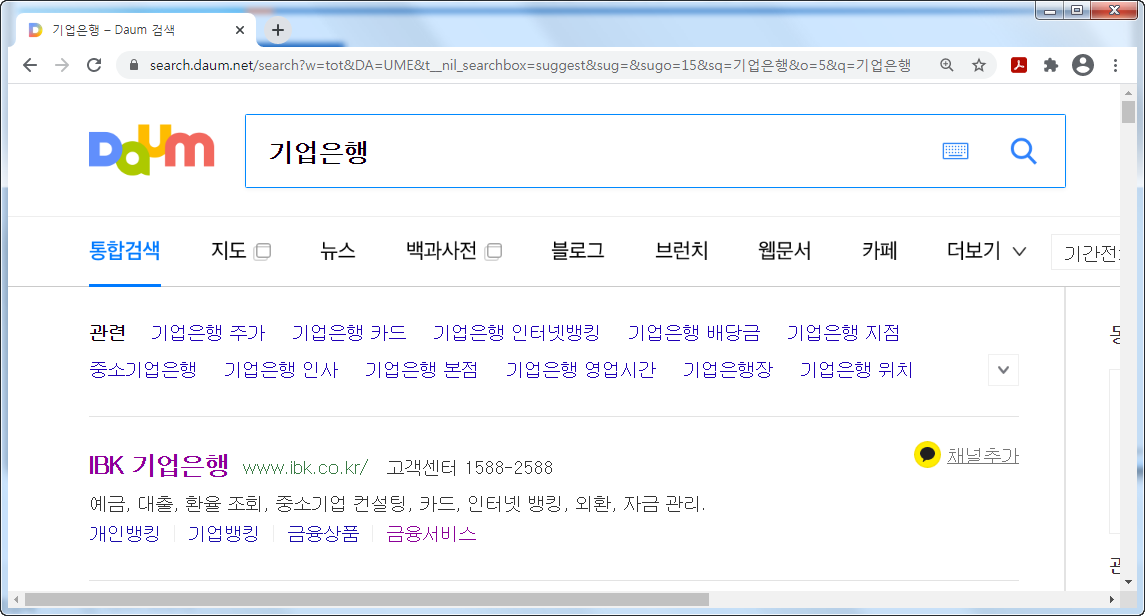Click related search 기업은행 인사

(x=281, y=370)
